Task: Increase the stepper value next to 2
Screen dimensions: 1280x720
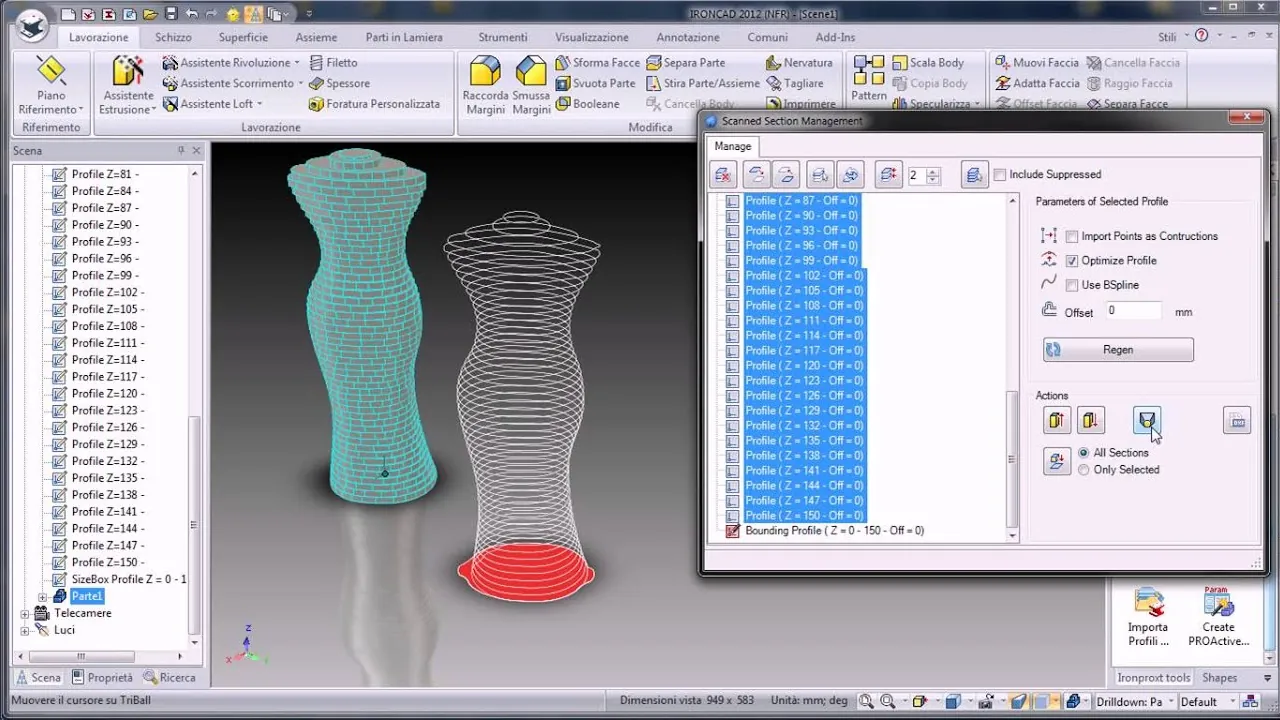Action: pyautogui.click(x=933, y=171)
